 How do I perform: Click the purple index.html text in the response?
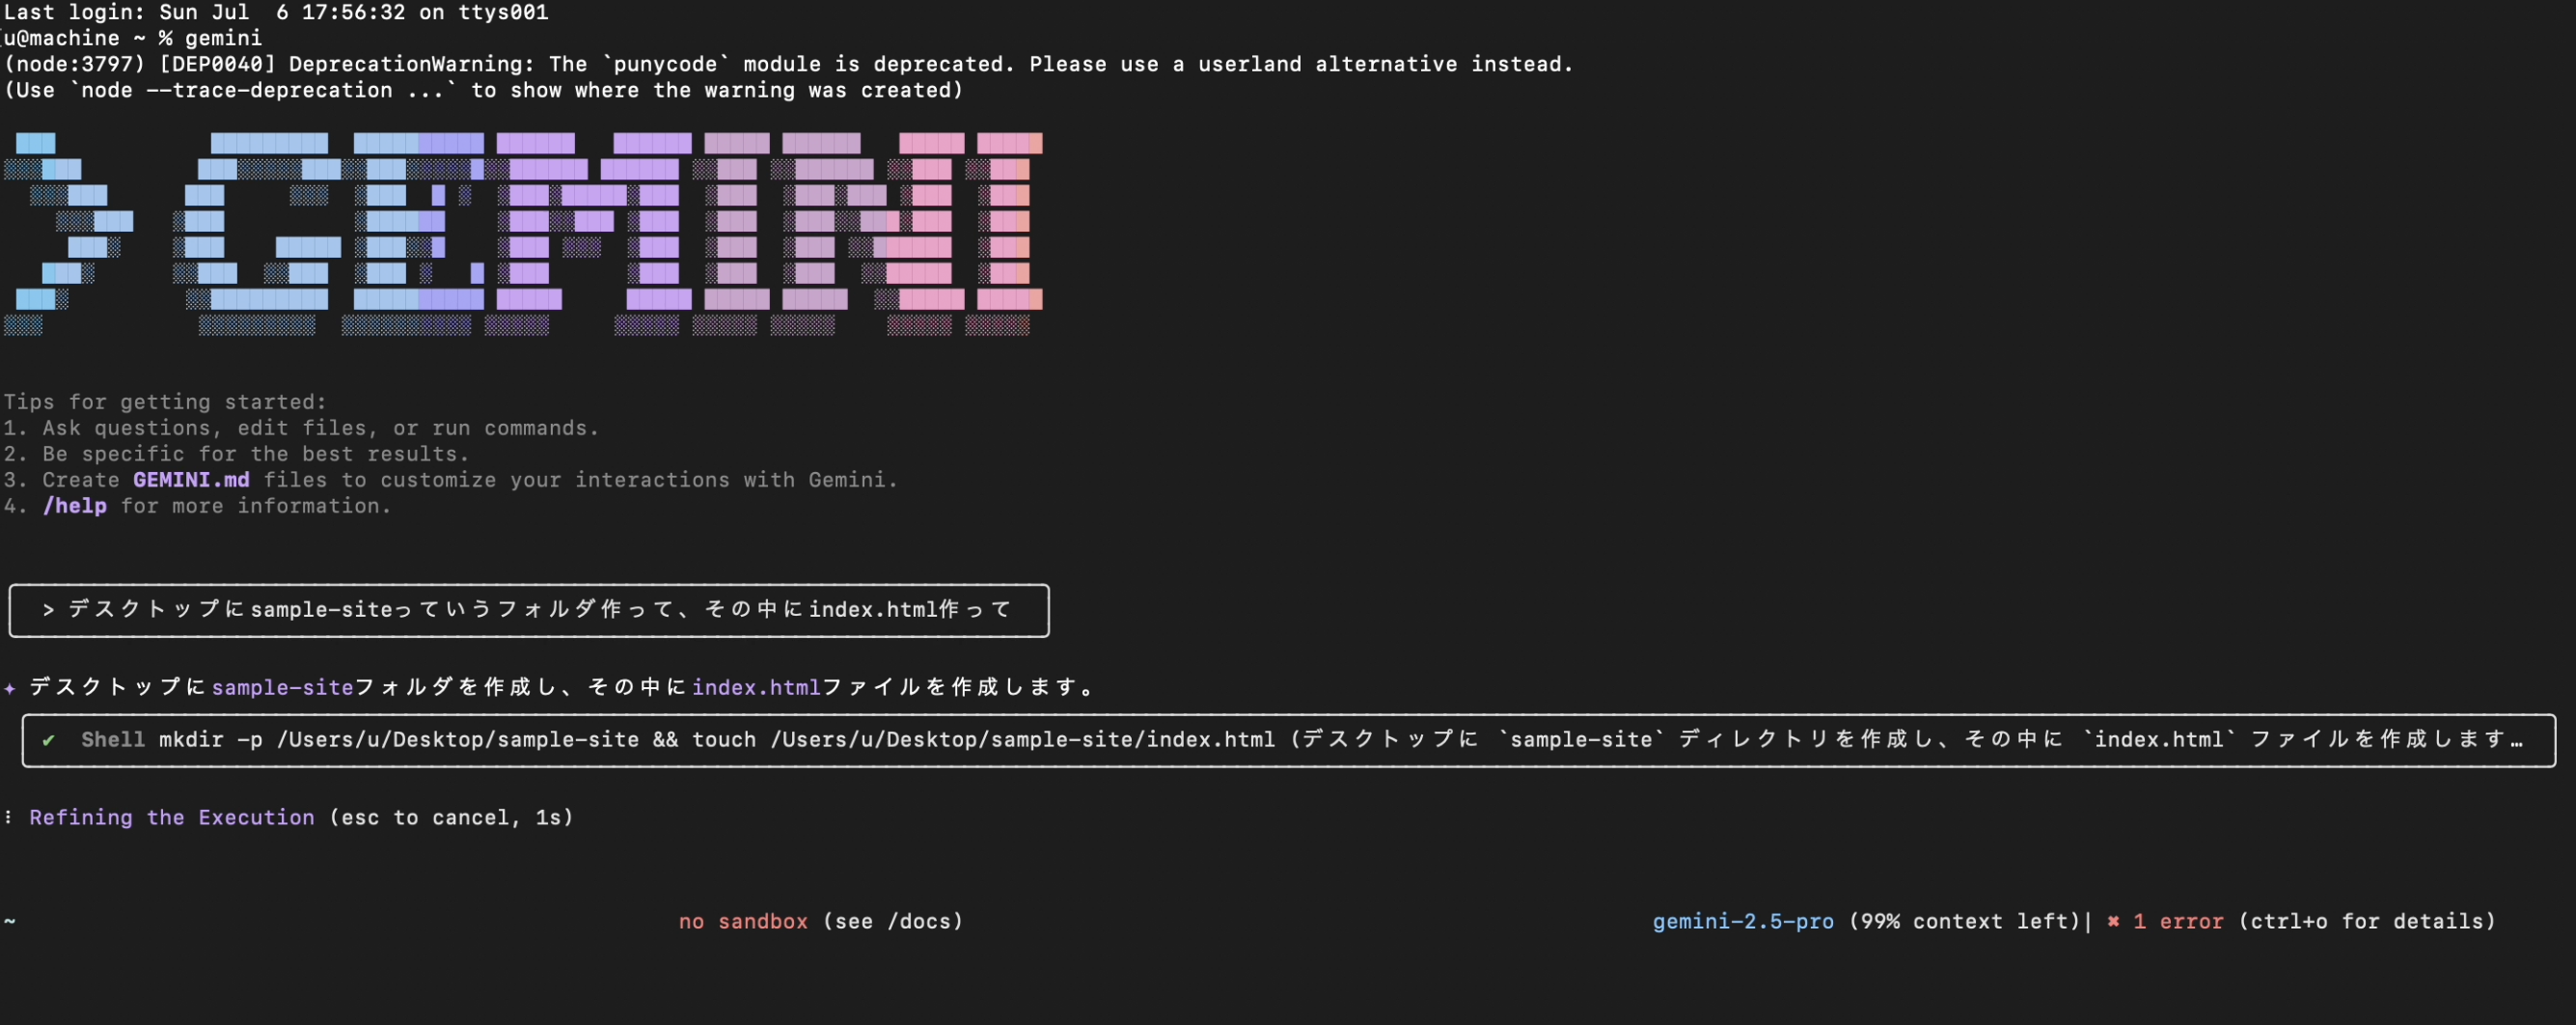tap(756, 688)
